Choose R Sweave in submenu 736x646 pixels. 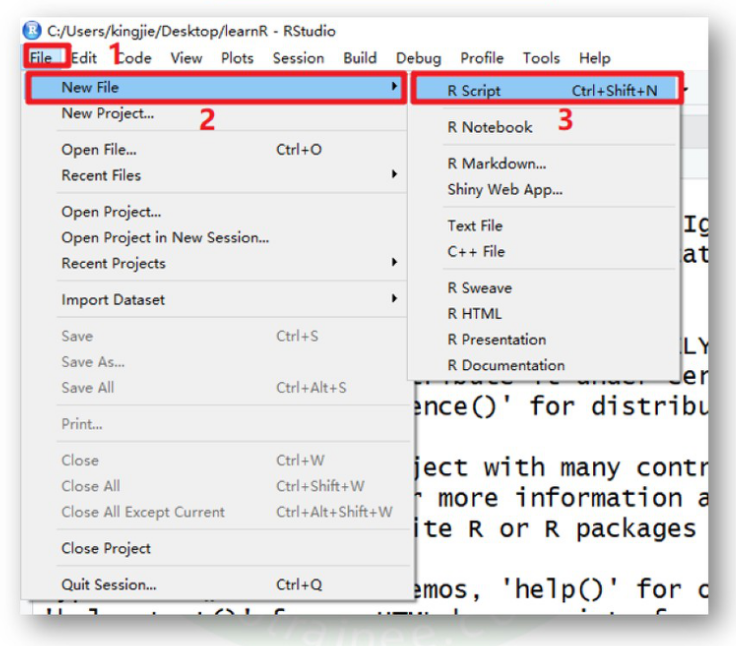[480, 288]
